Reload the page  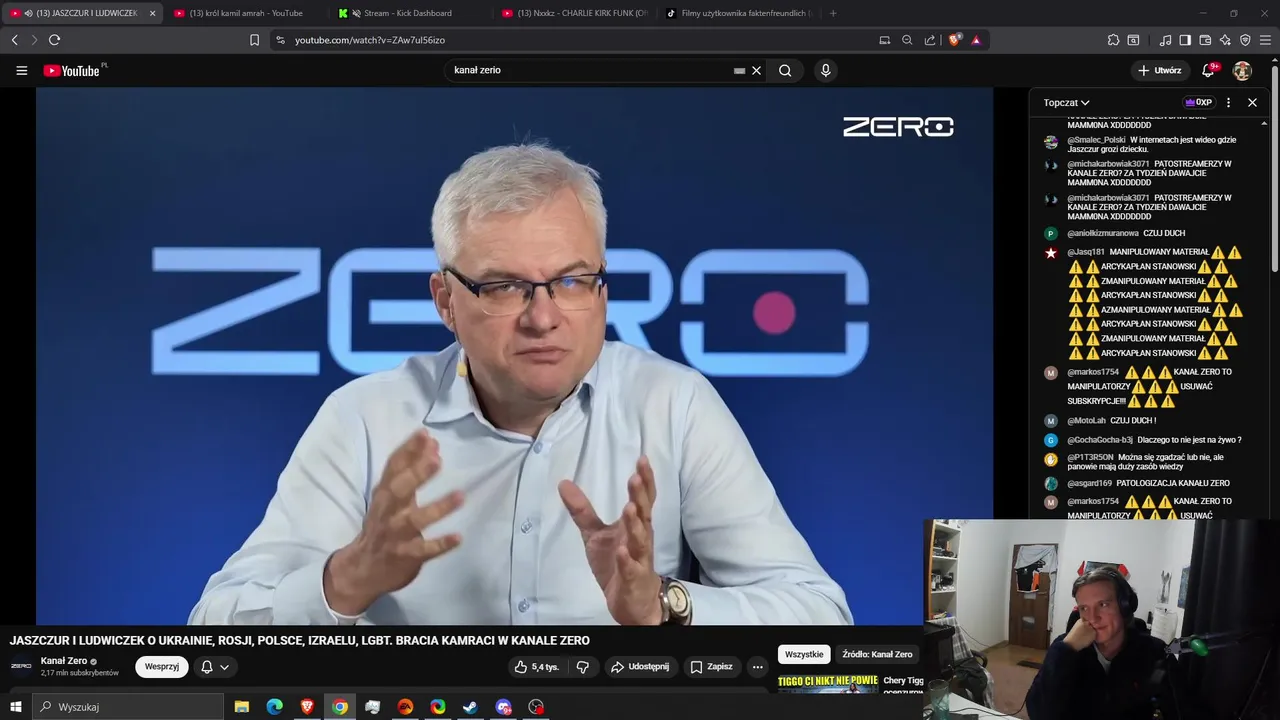(x=54, y=40)
